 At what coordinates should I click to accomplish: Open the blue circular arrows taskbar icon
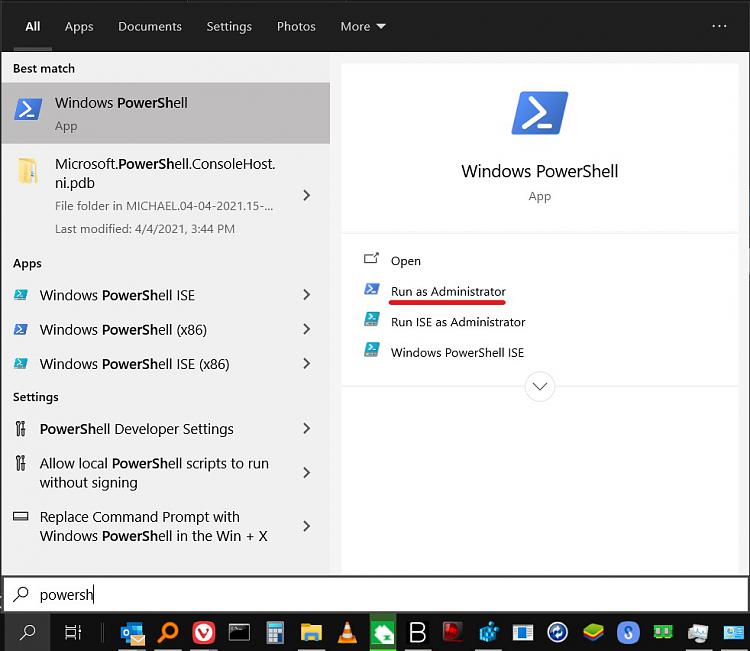point(558,633)
